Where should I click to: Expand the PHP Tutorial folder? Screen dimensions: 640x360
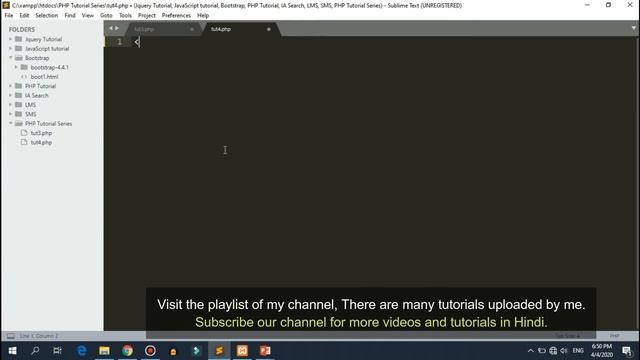11,86
